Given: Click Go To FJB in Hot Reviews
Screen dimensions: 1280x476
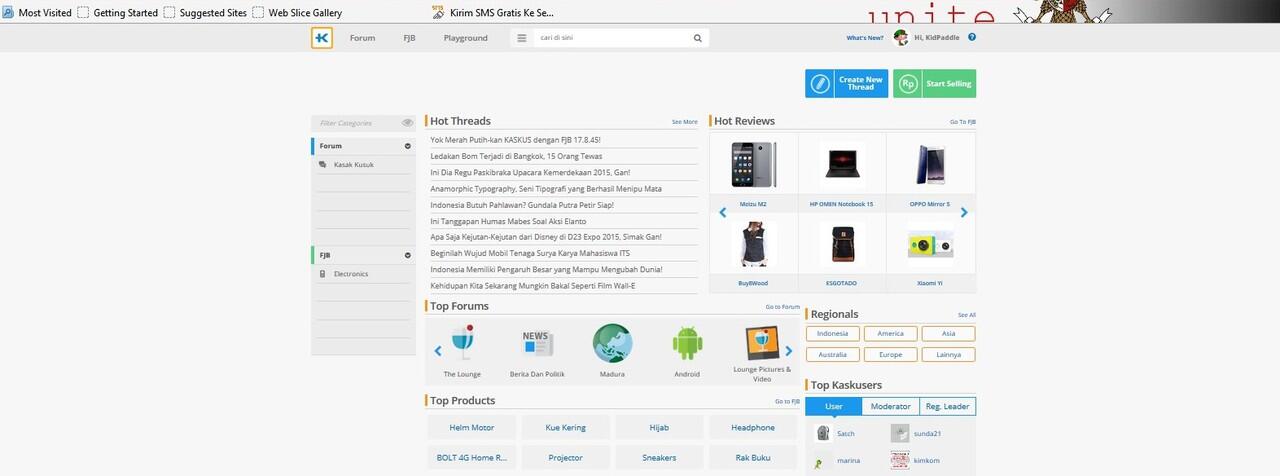Looking at the screenshot, I should 963,122.
